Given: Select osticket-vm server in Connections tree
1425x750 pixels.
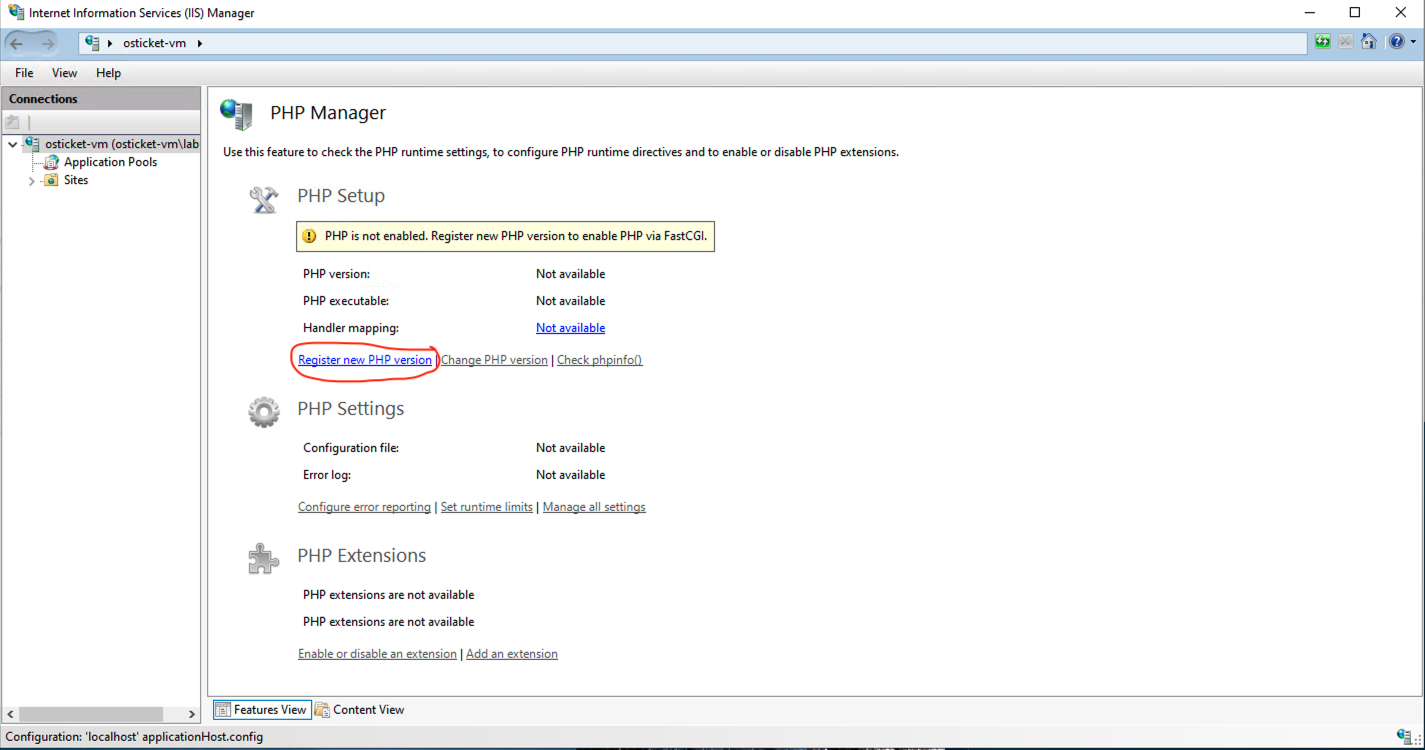Looking at the screenshot, I should 122,144.
